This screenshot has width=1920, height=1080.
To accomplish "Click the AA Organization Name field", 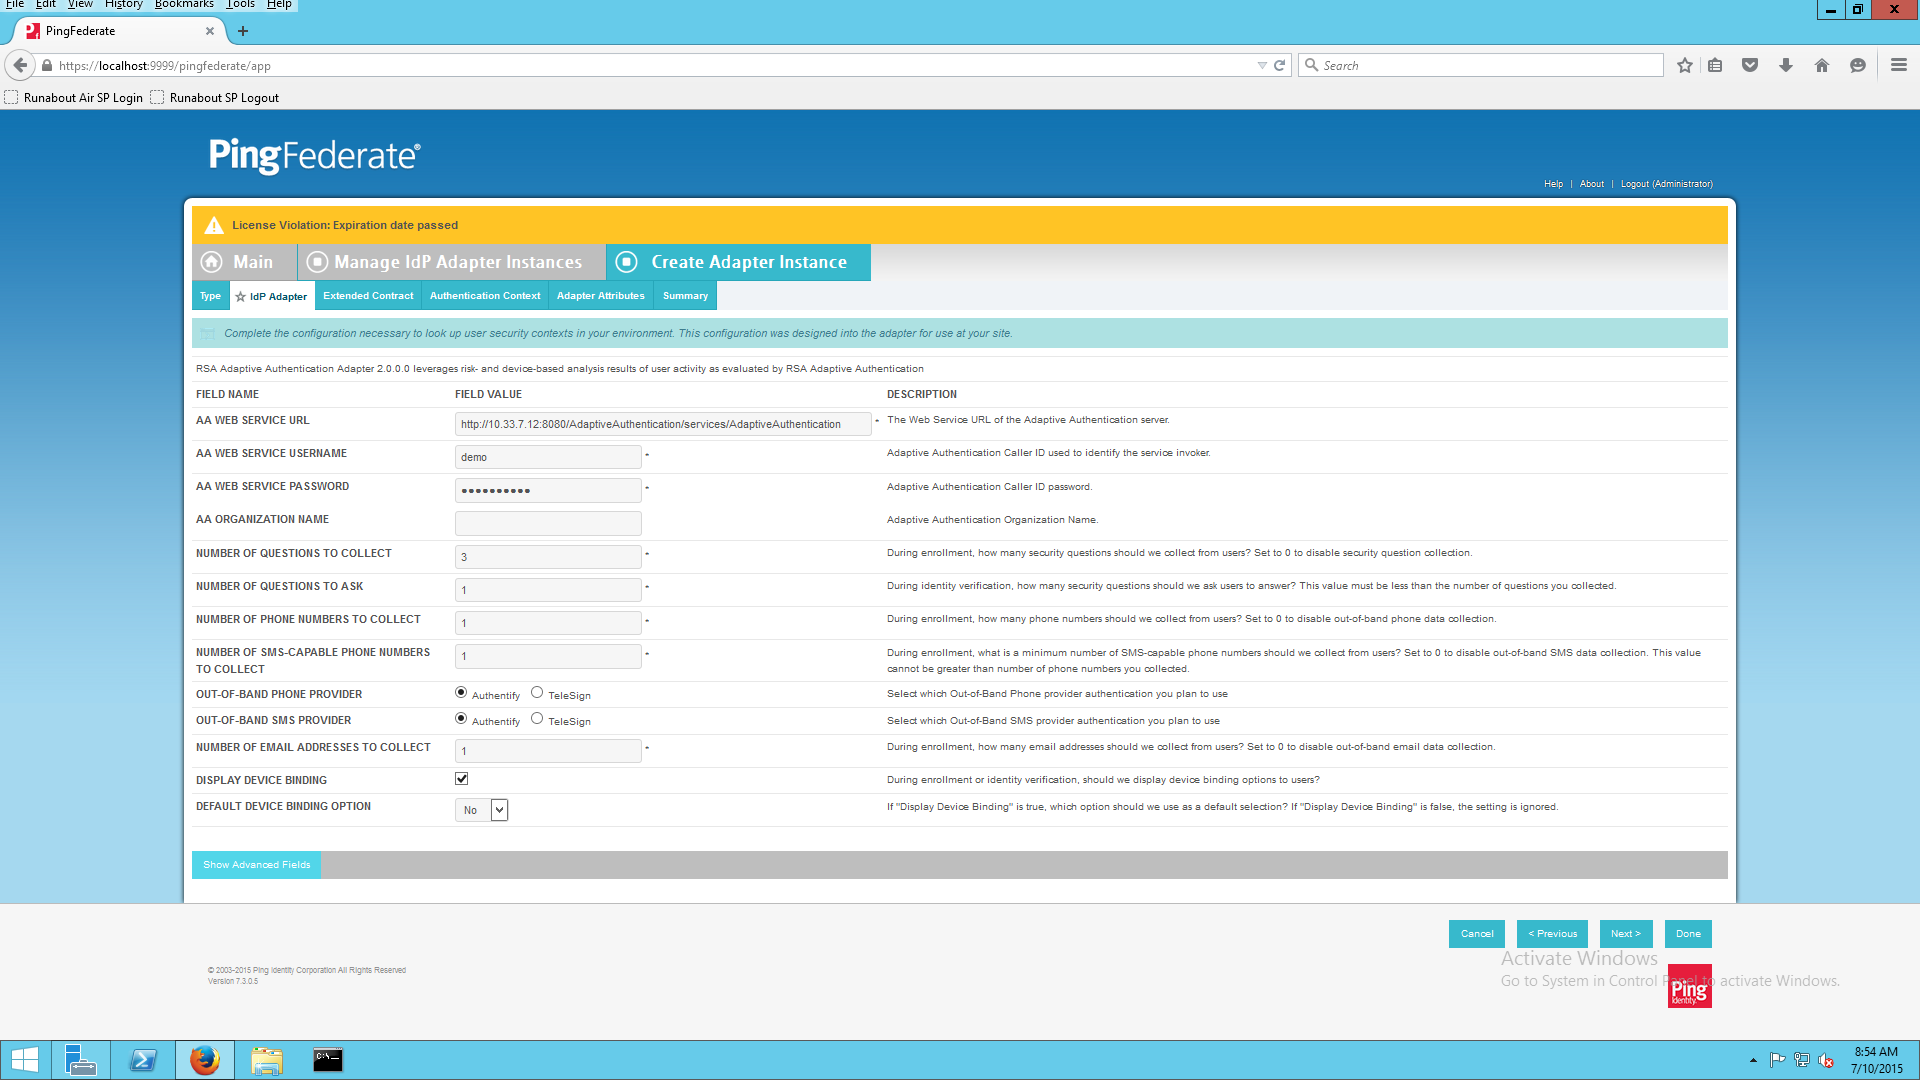I will tap(548, 523).
